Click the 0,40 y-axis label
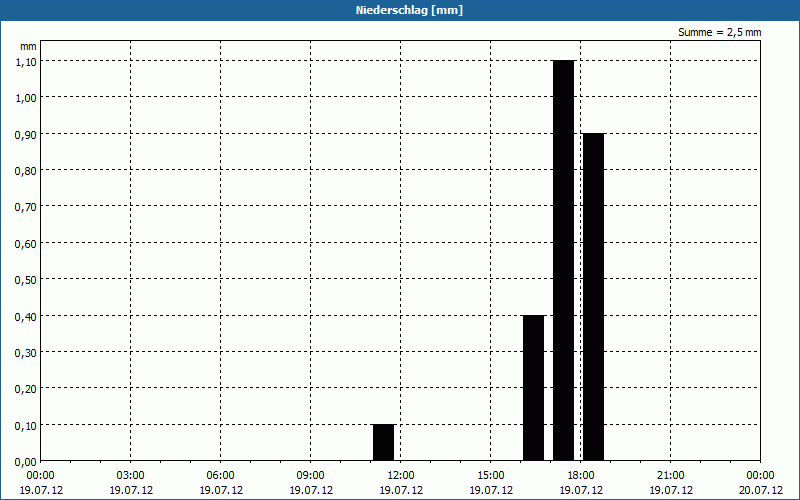The height and width of the screenshot is (500, 800). coord(26,316)
